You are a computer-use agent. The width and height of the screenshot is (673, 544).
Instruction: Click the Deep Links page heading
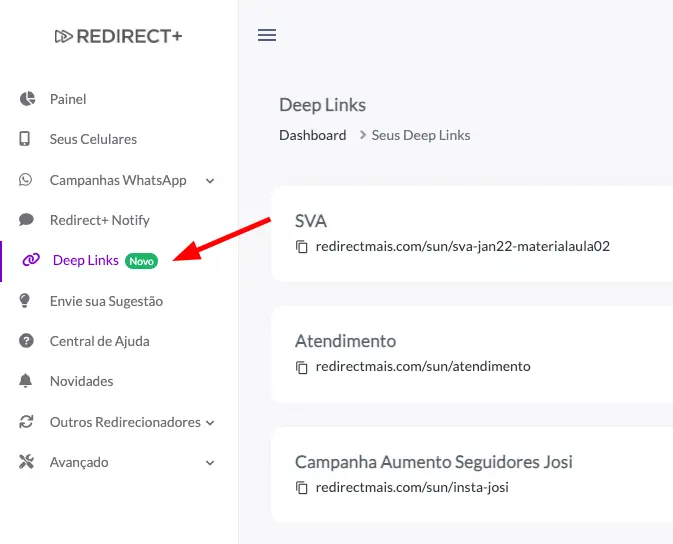click(x=322, y=105)
